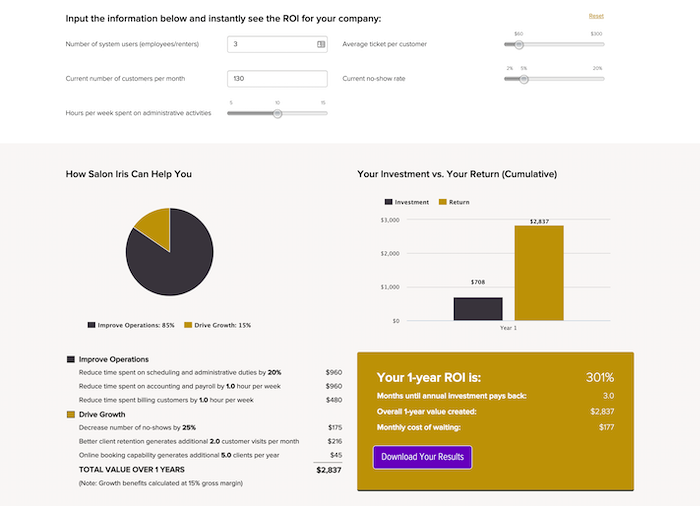Screen dimensions: 700x506
Task: Click the Reset link
Action: point(596,16)
